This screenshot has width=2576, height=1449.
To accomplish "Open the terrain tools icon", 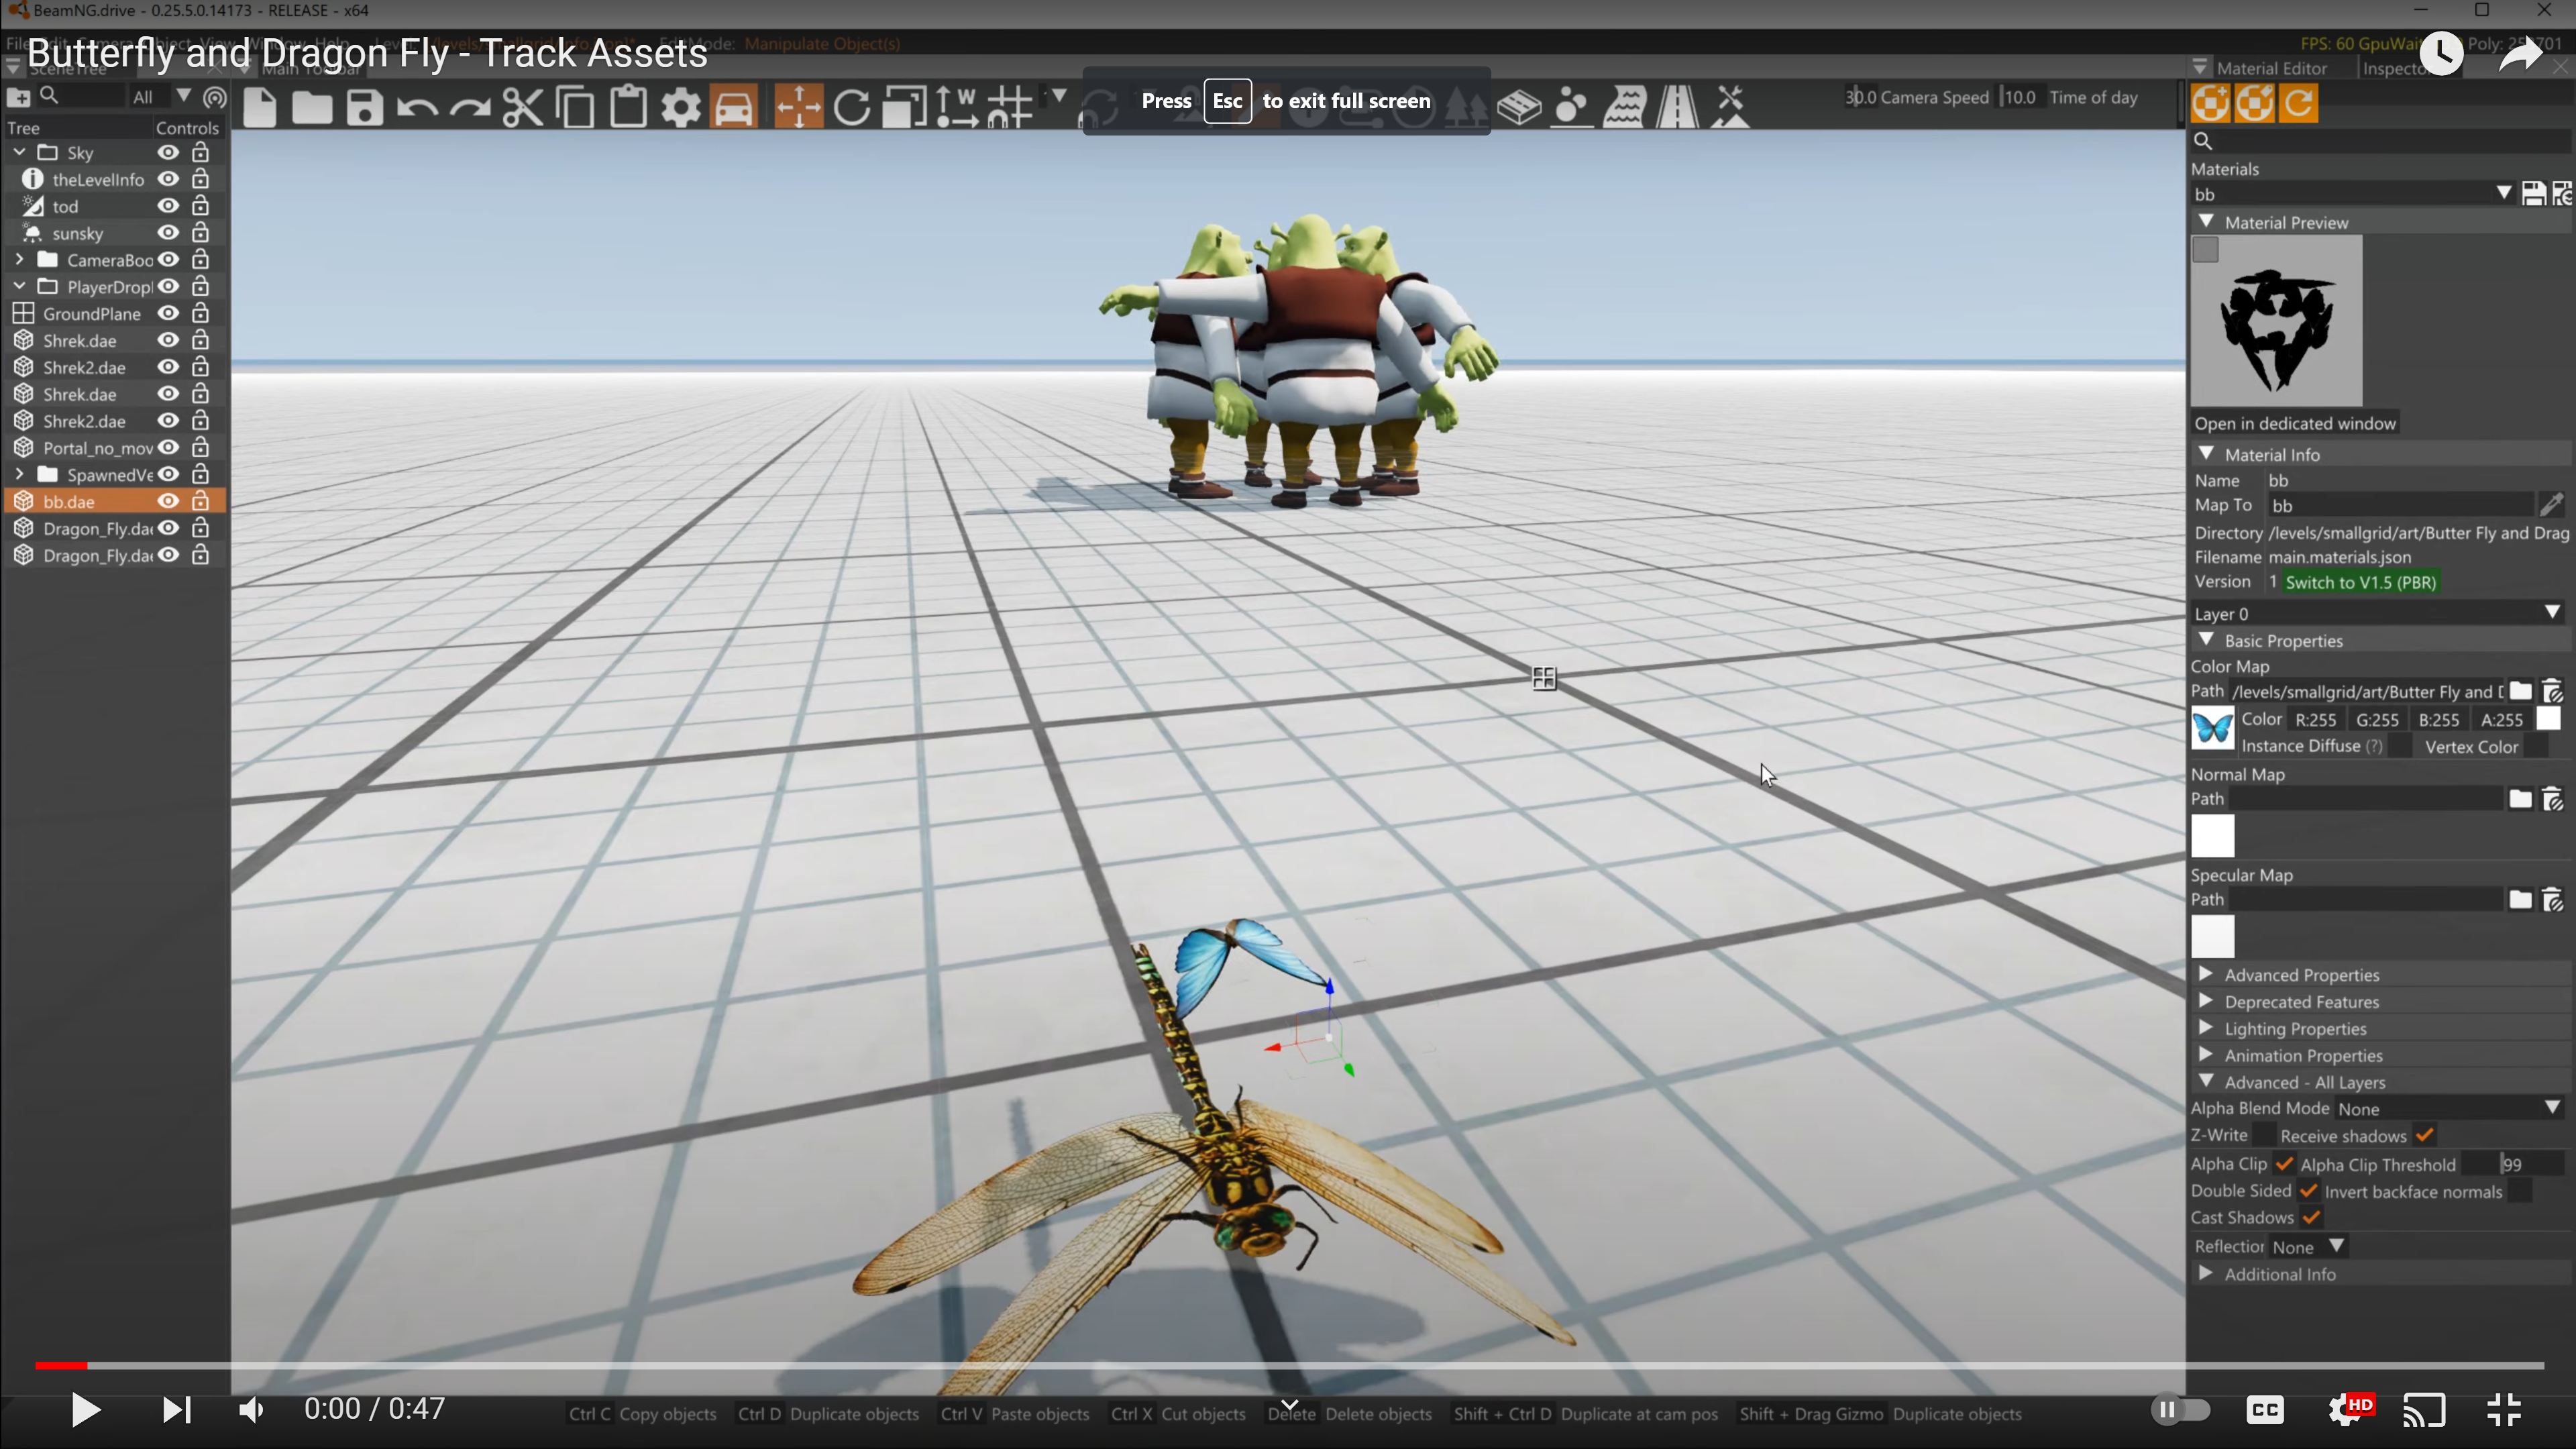I will pyautogui.click(x=1731, y=107).
